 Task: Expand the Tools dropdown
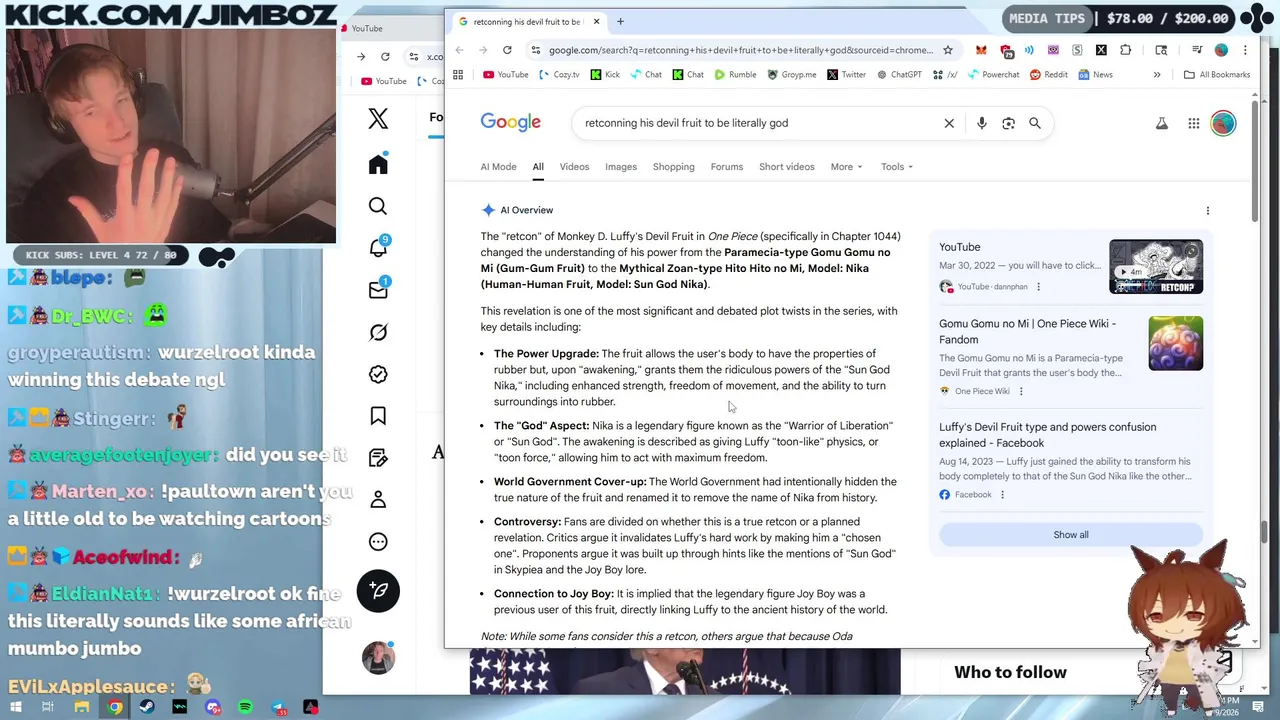coord(897,167)
